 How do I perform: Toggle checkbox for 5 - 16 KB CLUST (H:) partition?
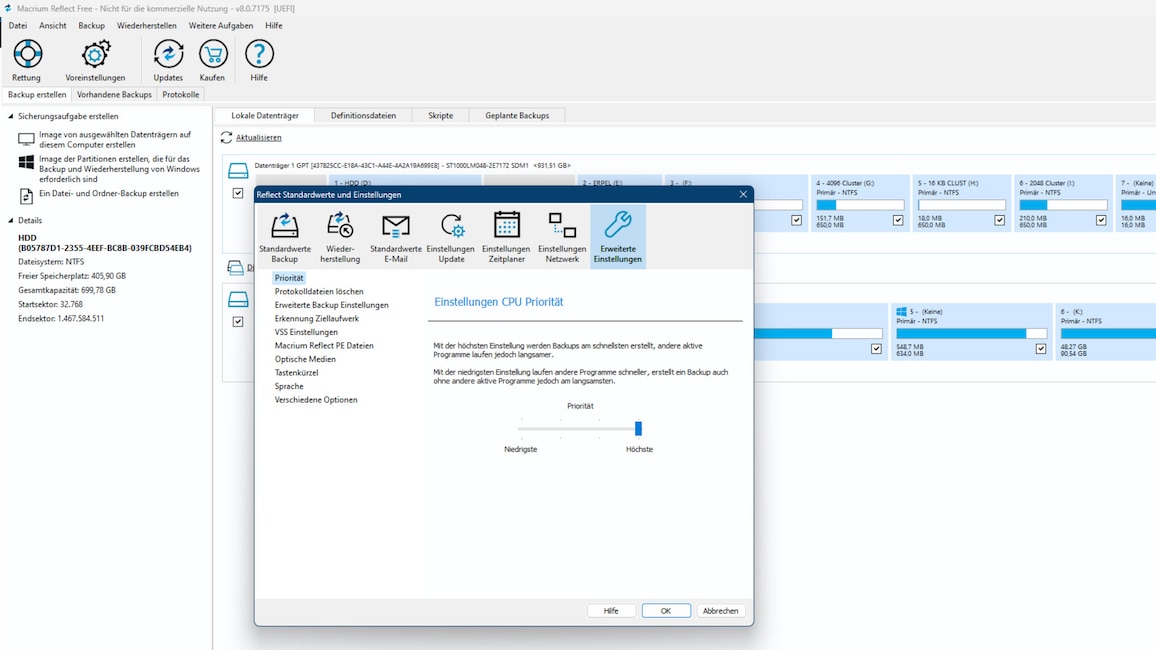pyautogui.click(x=1000, y=220)
